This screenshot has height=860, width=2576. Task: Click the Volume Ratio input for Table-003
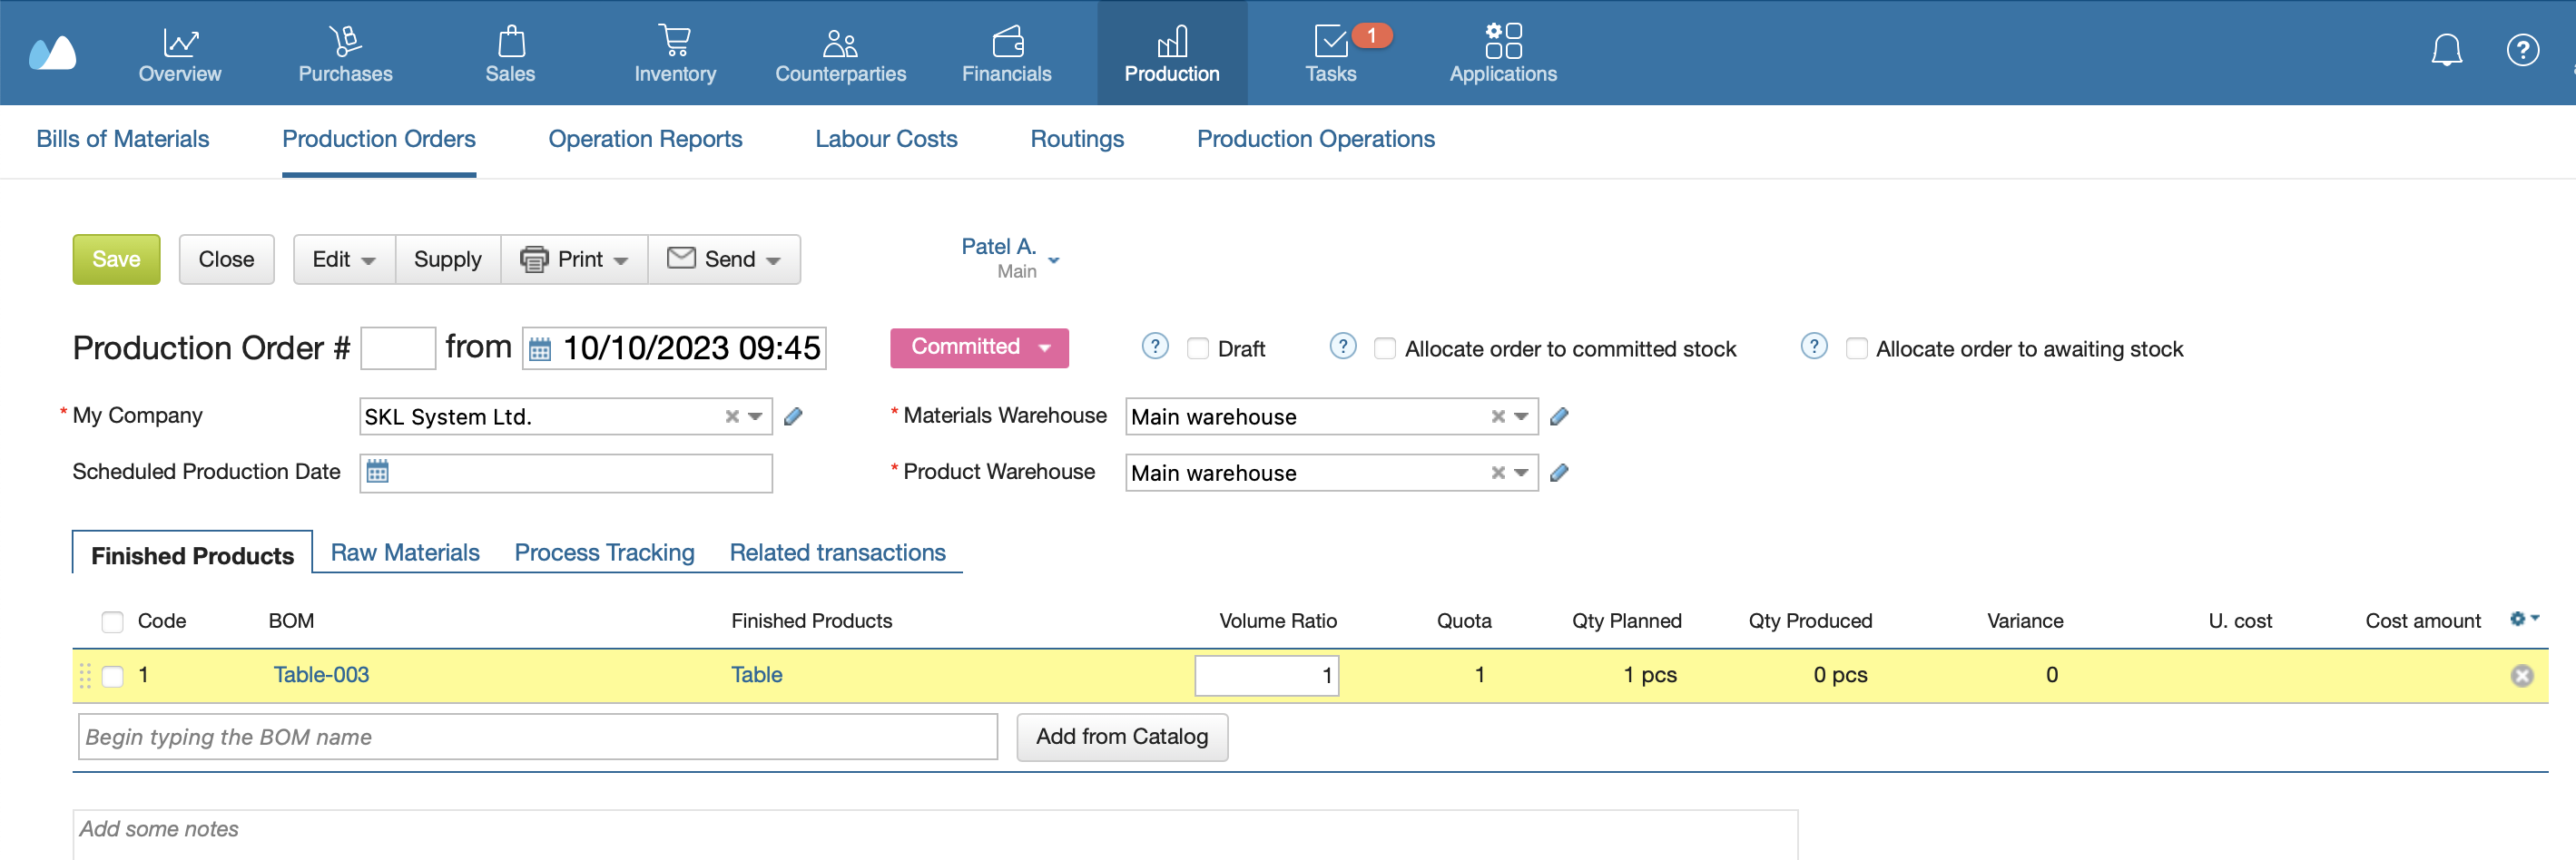point(1266,676)
